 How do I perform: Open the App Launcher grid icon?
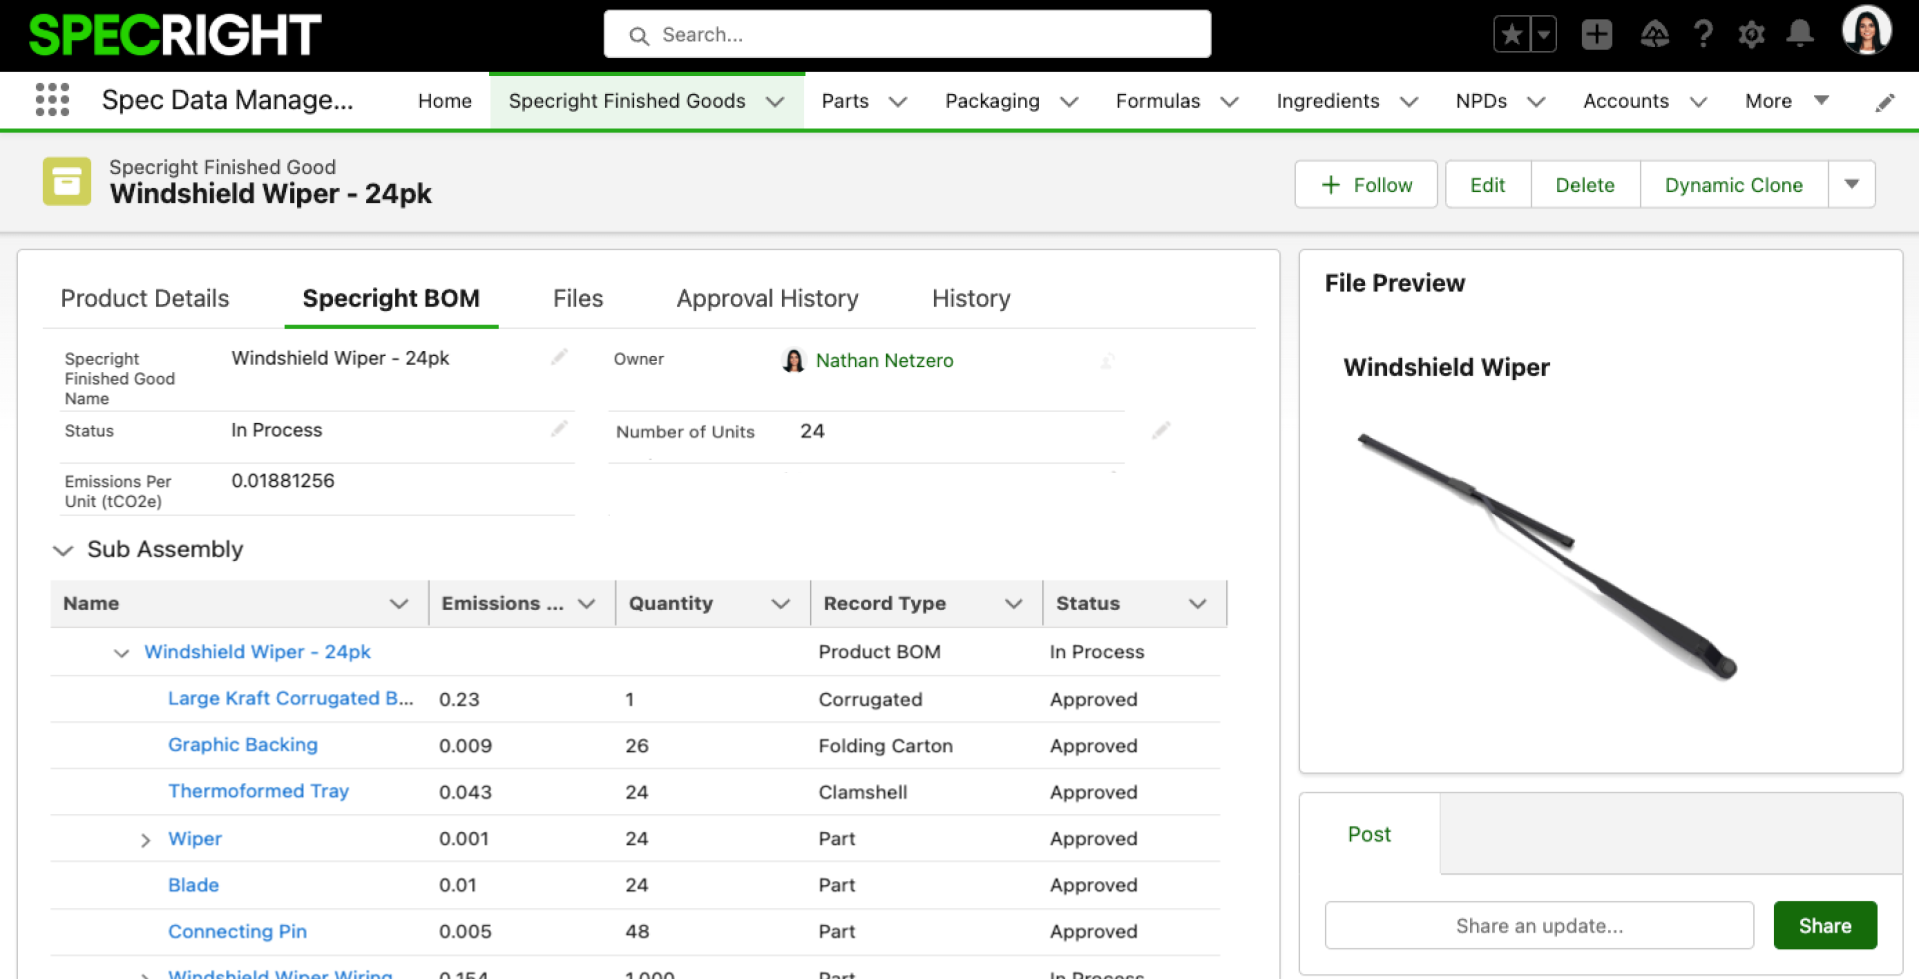[x=52, y=100]
